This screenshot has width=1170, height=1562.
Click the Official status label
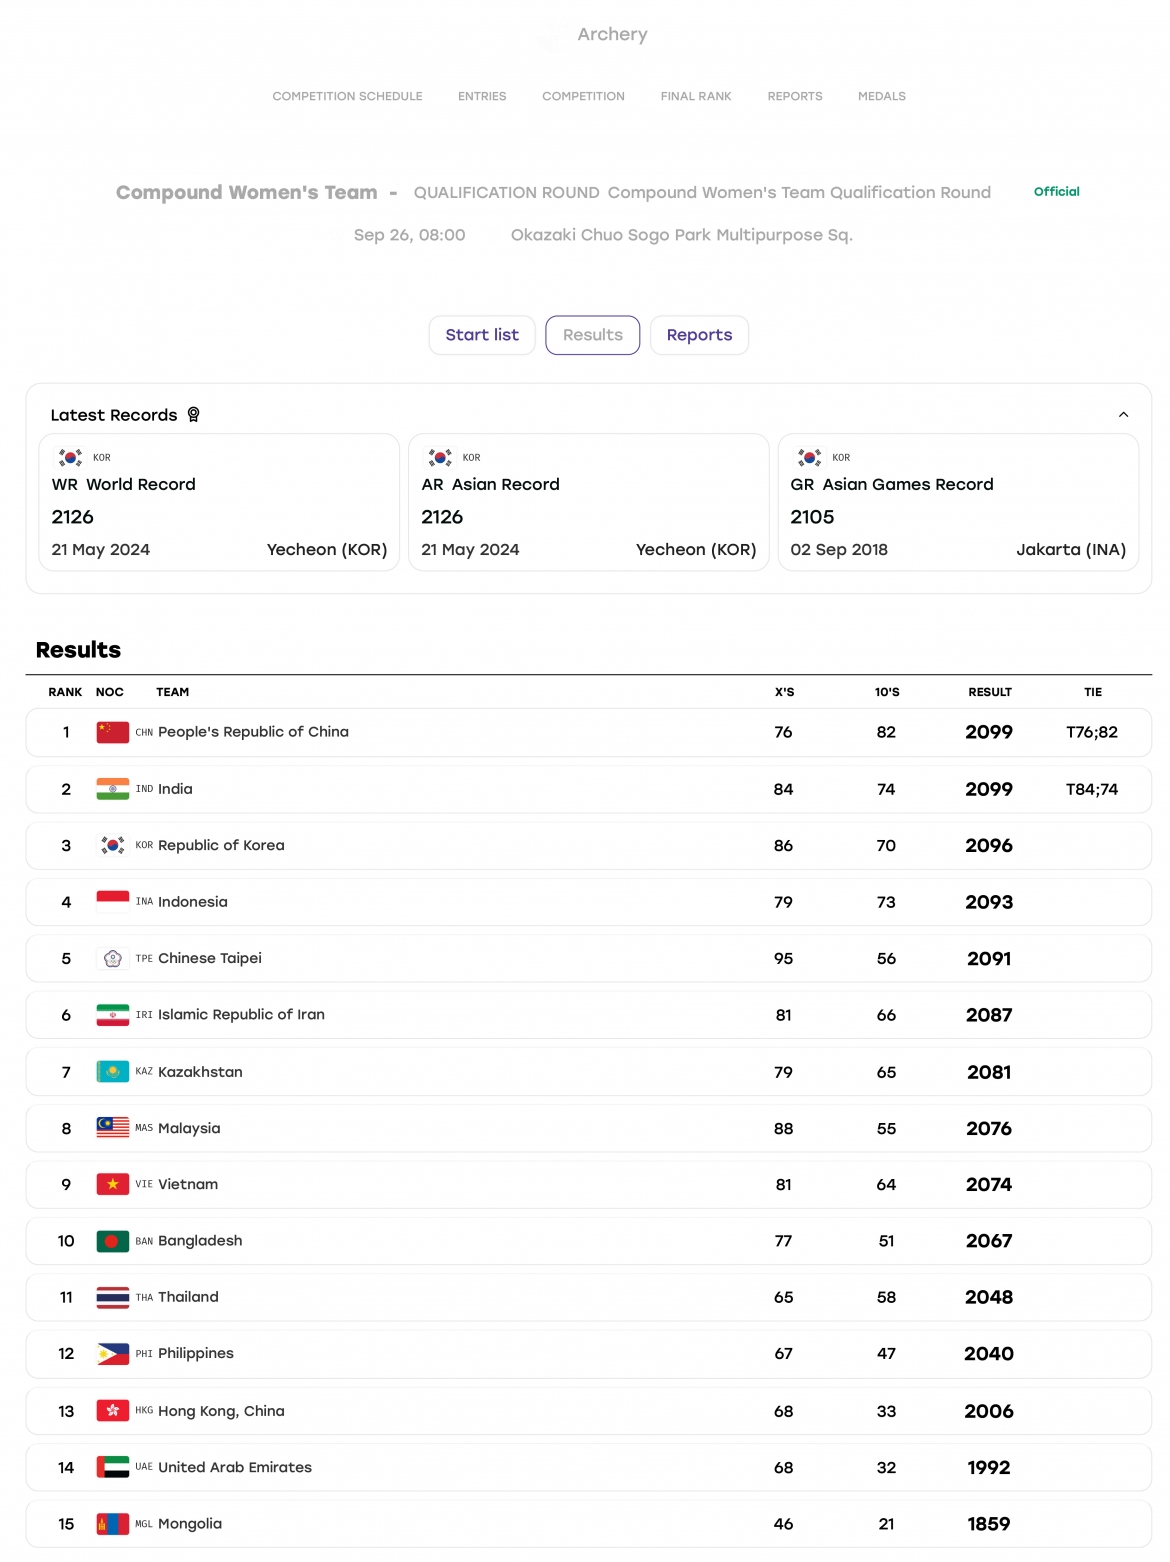1056,191
